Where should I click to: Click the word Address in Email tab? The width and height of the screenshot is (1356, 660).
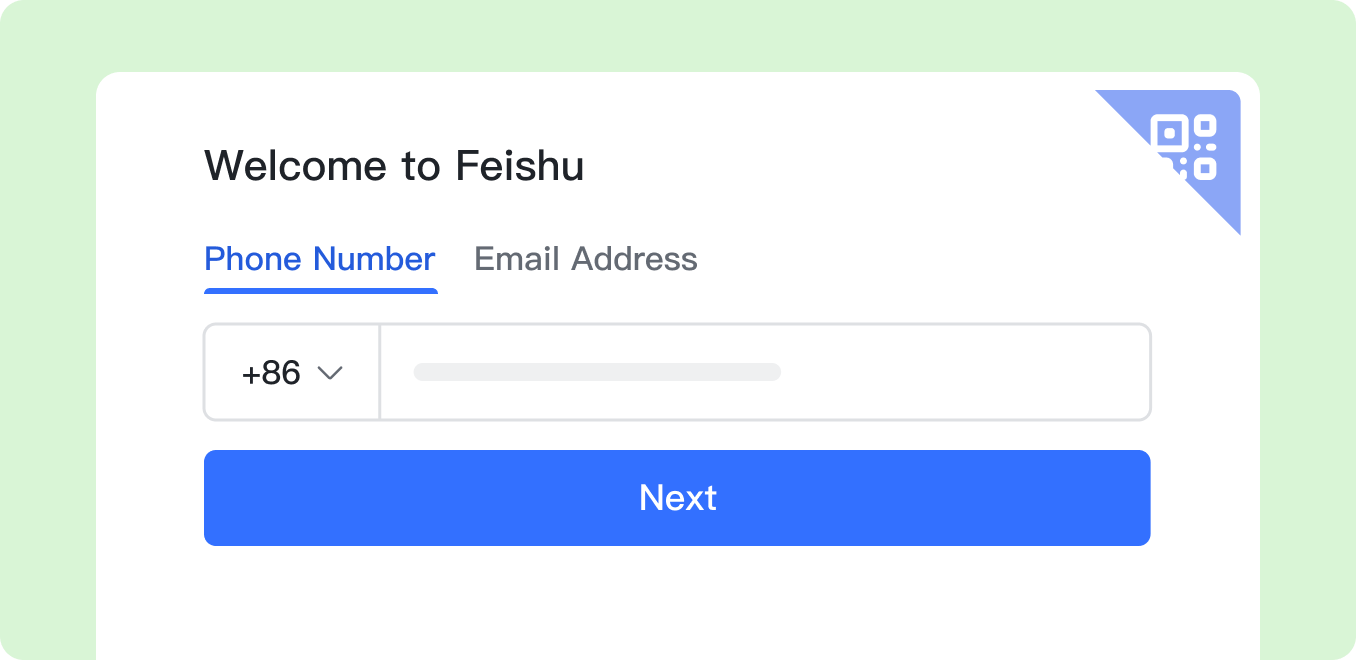point(634,259)
